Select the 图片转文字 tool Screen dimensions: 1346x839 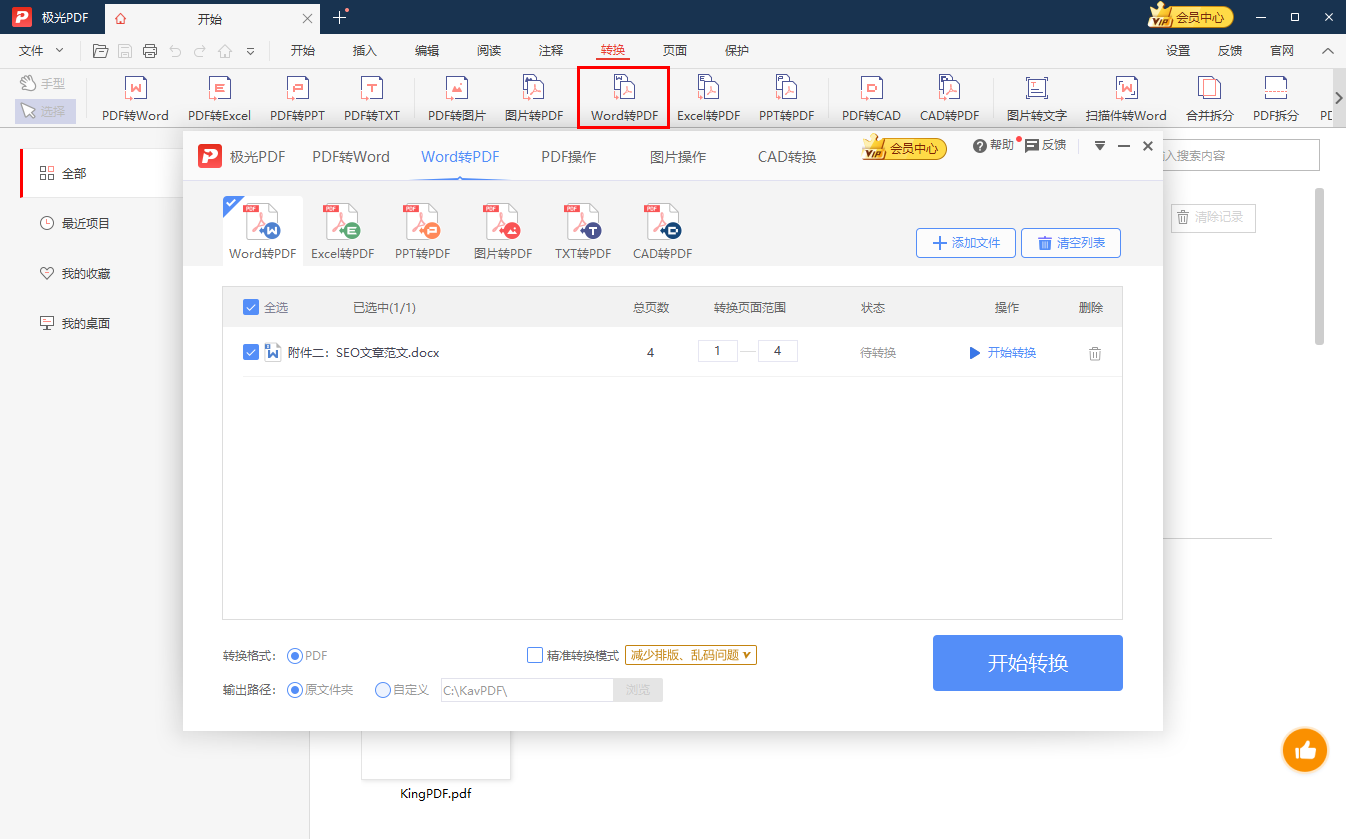click(1036, 97)
